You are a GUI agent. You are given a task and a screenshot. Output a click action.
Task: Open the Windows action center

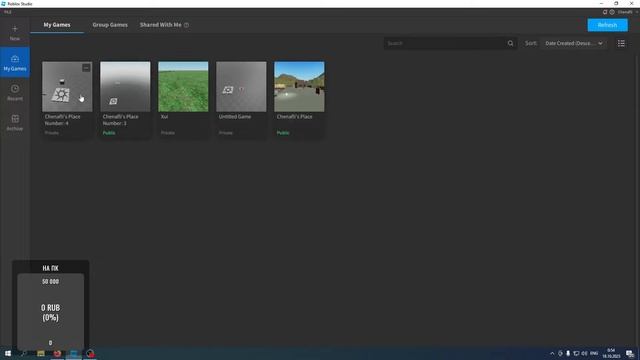click(x=630, y=353)
